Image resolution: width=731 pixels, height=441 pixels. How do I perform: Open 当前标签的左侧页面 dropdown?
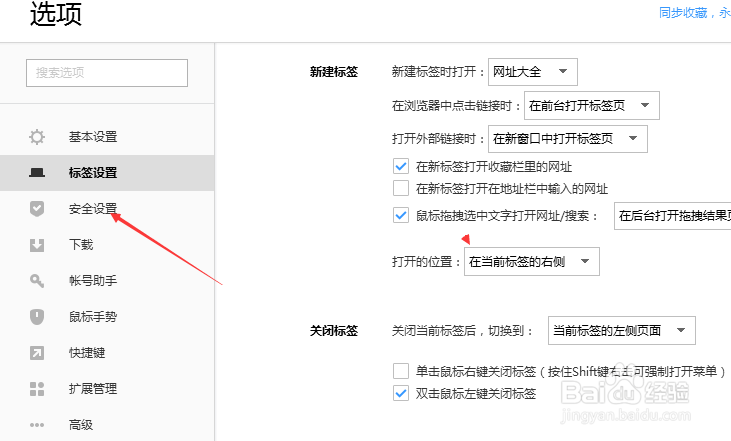[621, 331]
